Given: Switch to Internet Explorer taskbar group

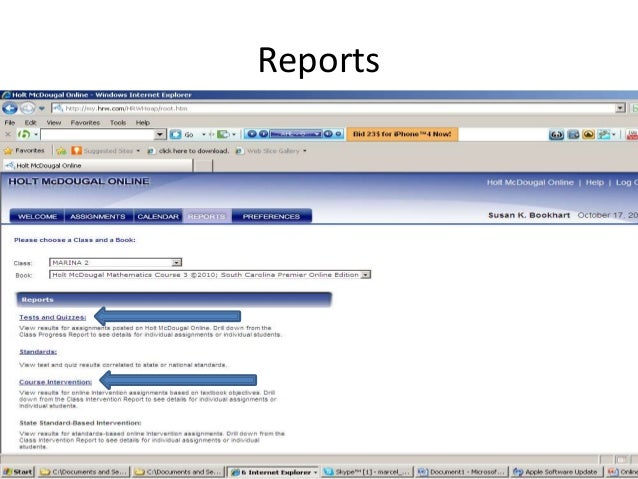Looking at the screenshot, I should pos(273,472).
